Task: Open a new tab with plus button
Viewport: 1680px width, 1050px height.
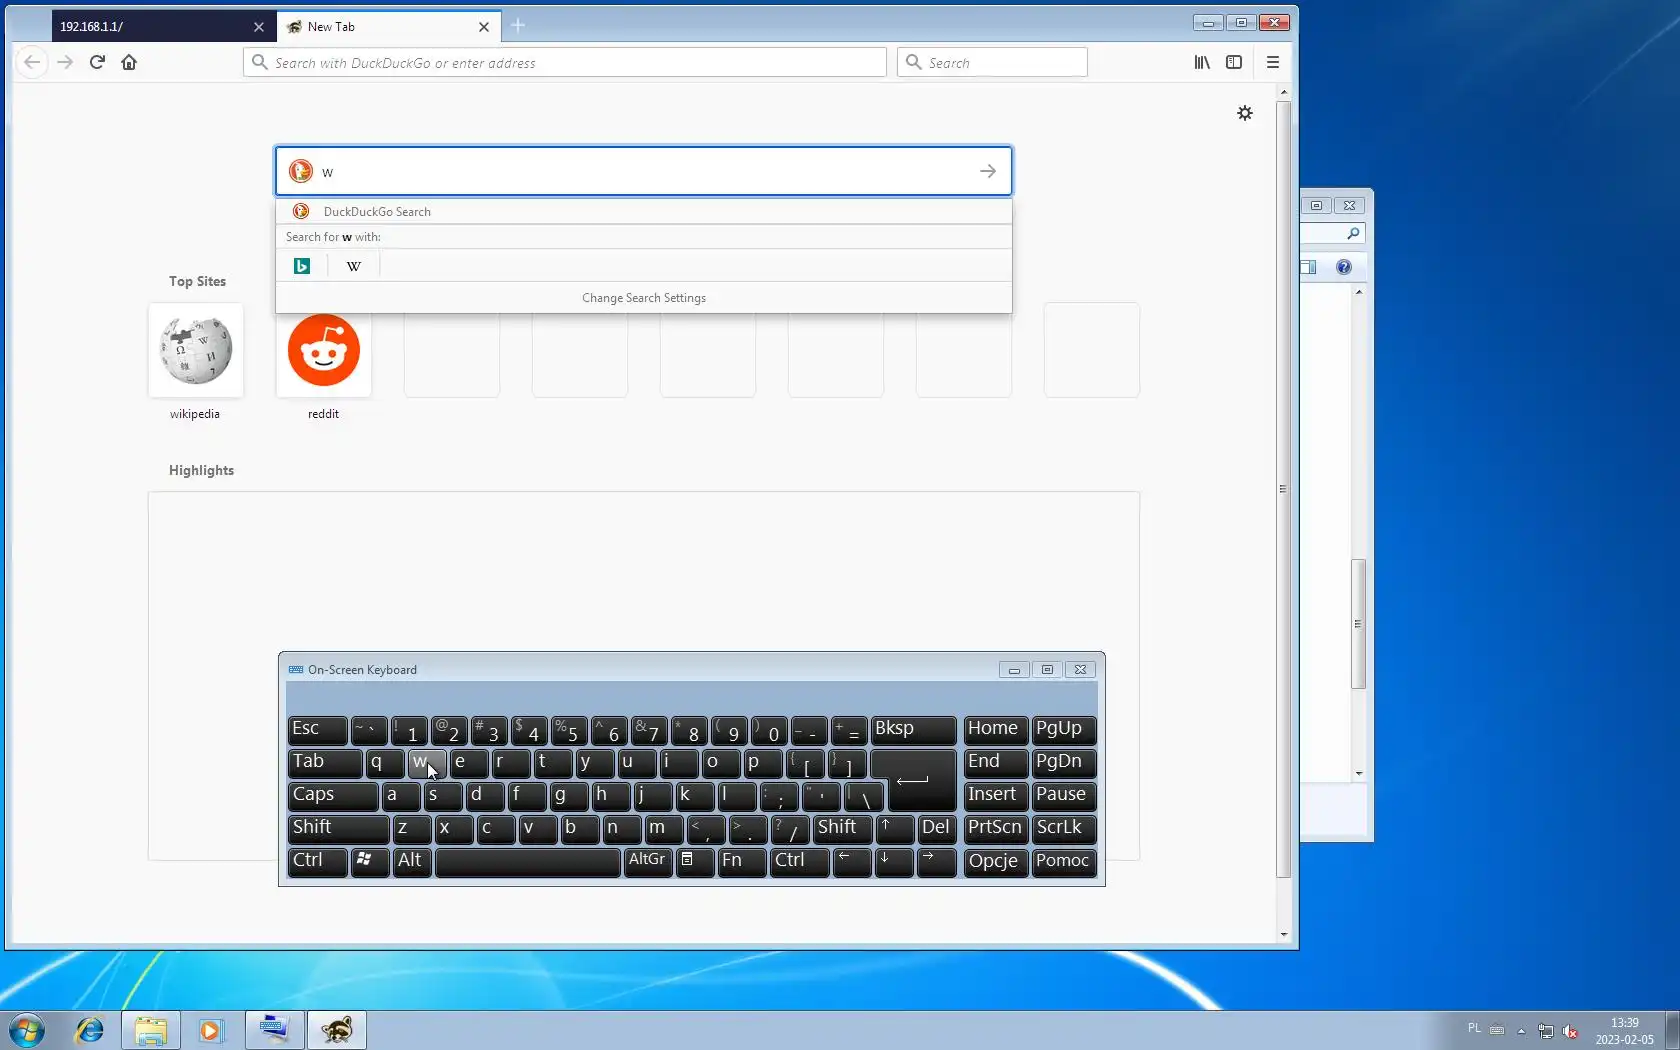Action: click(x=518, y=26)
